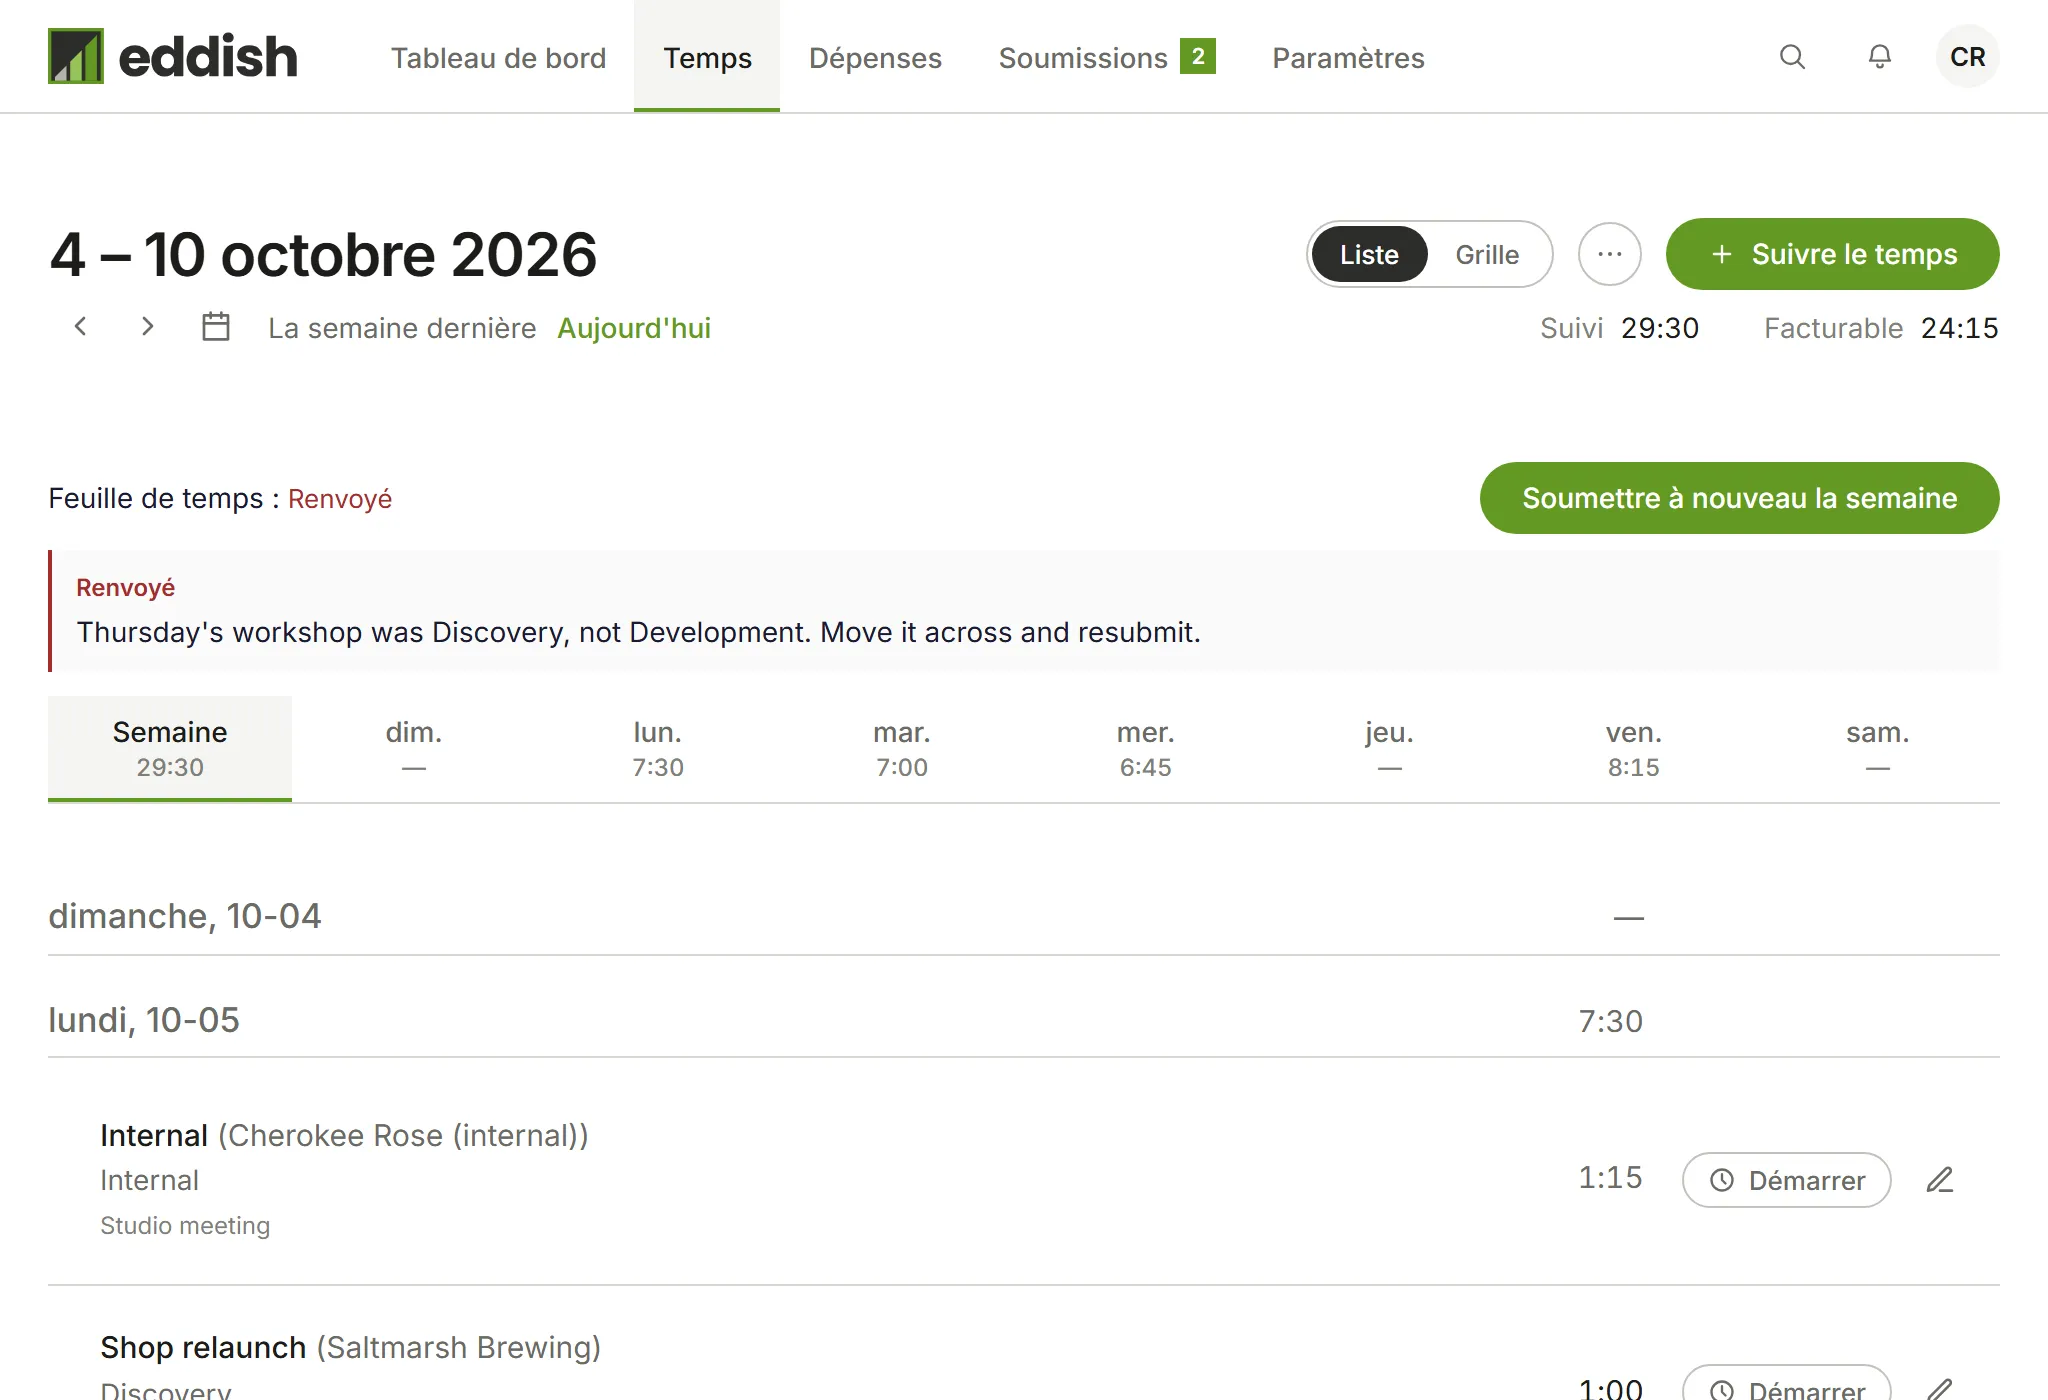Edit the Studio meeting entry pencil
The width and height of the screenshot is (2048, 1400).
[x=1940, y=1180]
